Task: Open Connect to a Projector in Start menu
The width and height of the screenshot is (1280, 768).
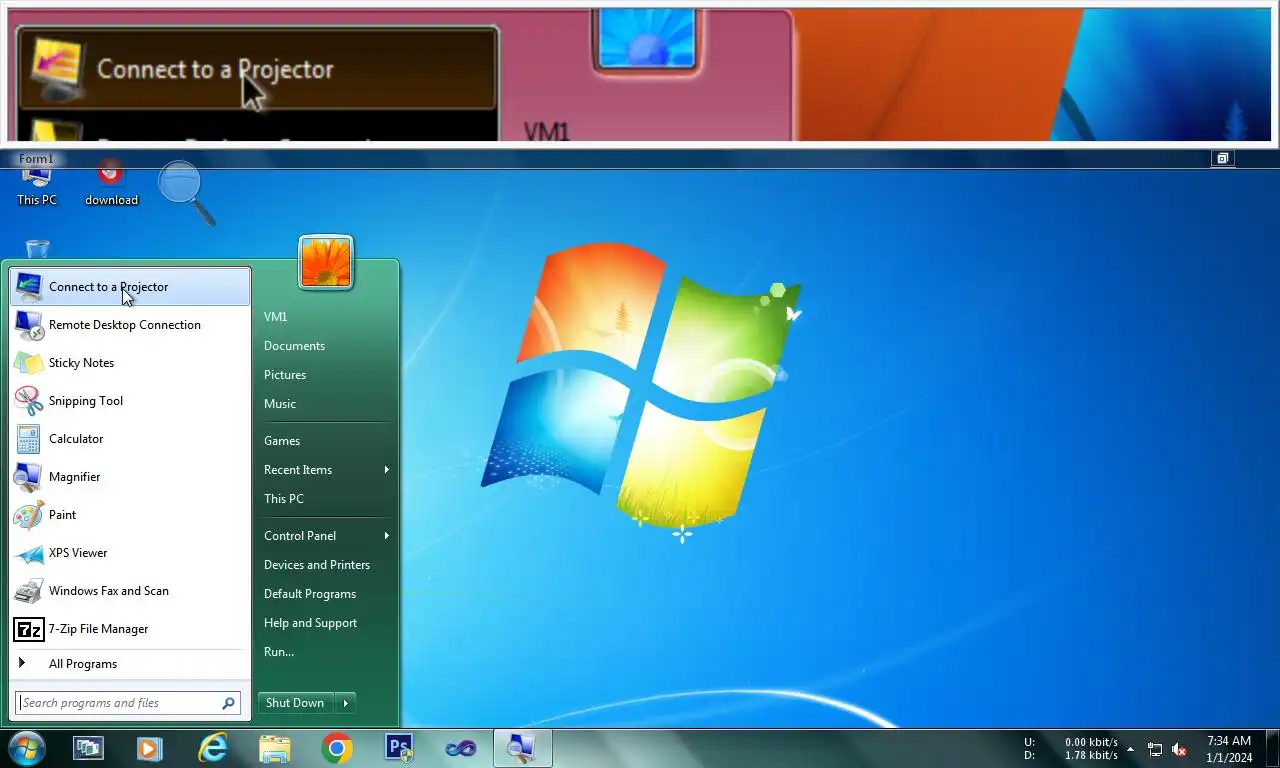Action: (x=129, y=287)
